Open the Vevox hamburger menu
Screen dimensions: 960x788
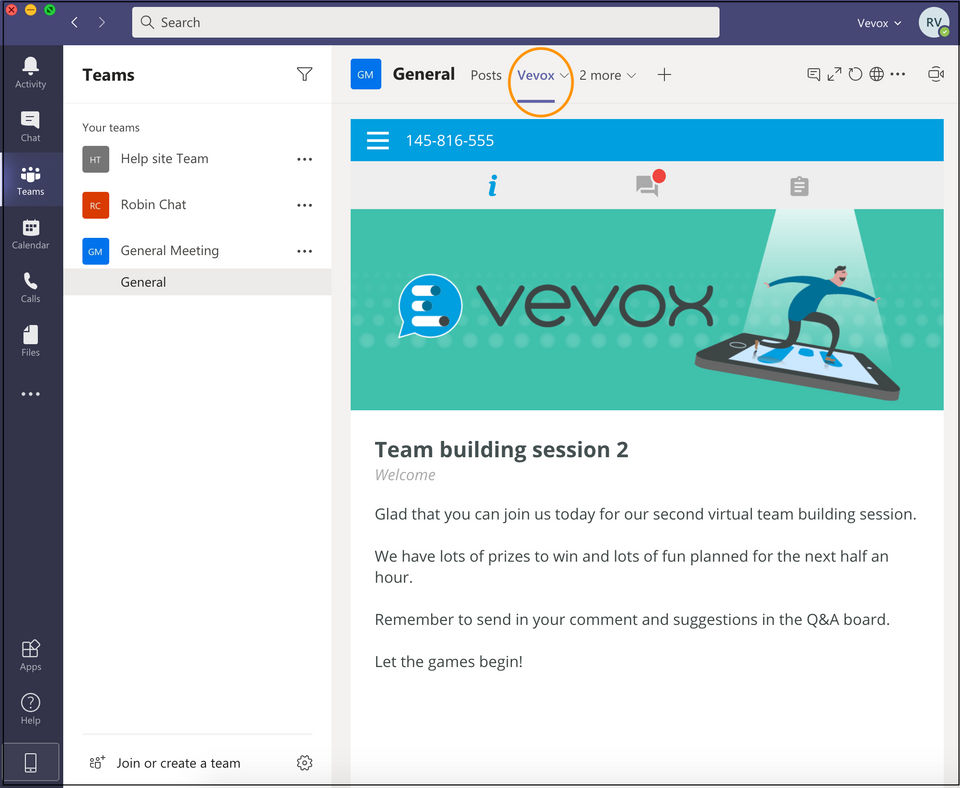[378, 140]
